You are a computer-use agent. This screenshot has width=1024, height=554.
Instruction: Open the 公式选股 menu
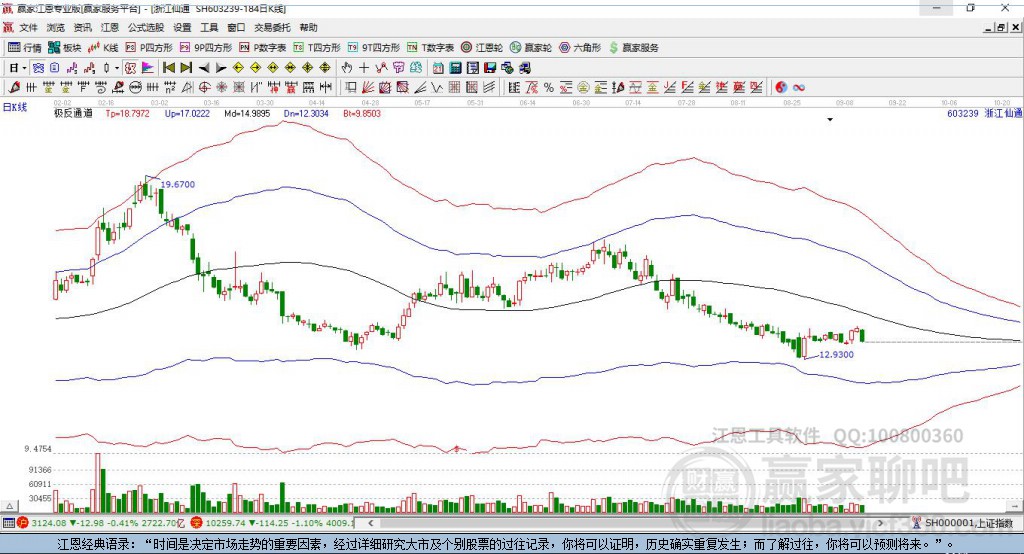[x=146, y=27]
